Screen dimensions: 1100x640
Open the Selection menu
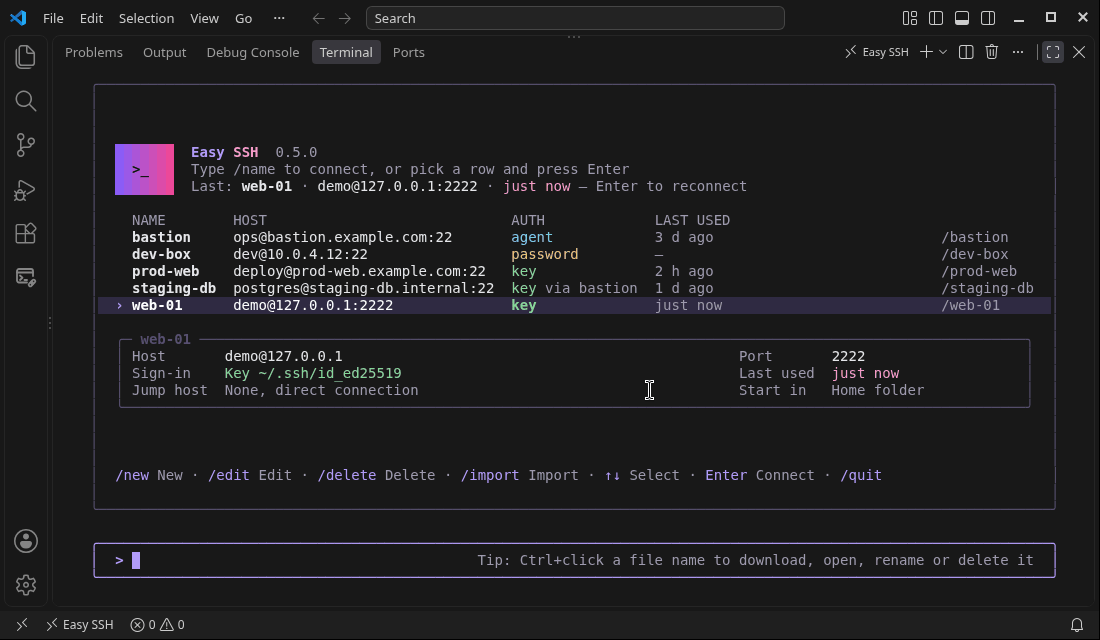[x=146, y=18]
